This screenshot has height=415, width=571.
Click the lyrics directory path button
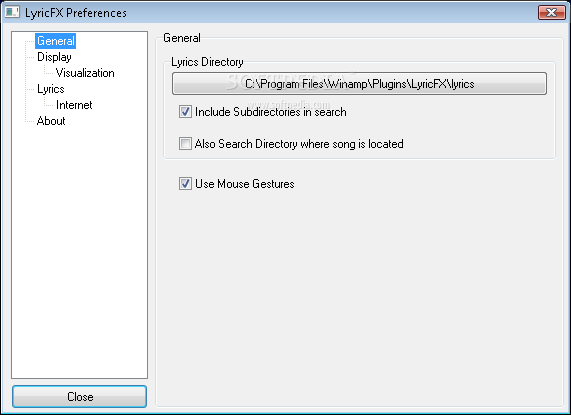click(x=359, y=84)
